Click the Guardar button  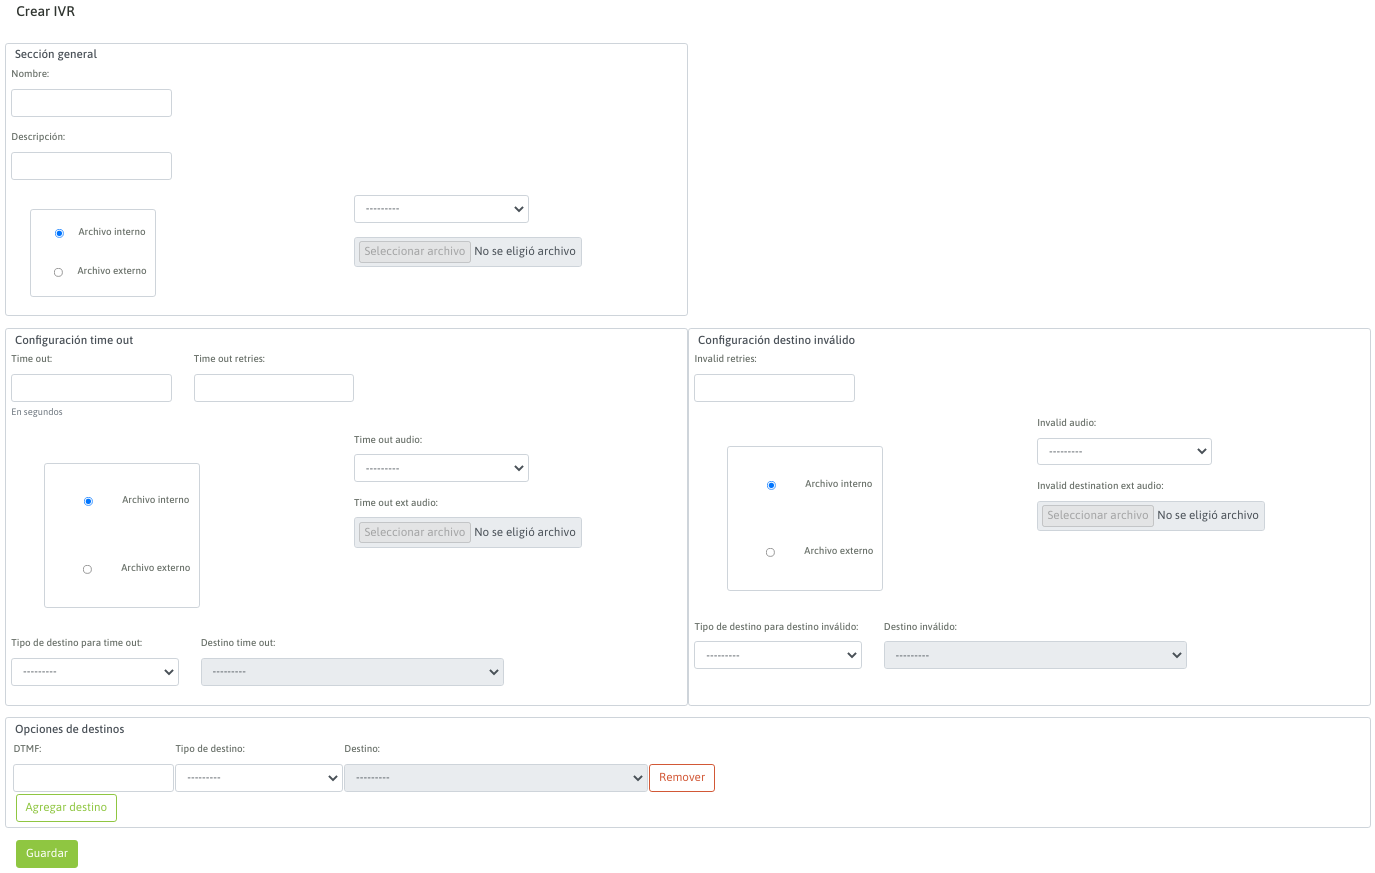click(x=47, y=853)
